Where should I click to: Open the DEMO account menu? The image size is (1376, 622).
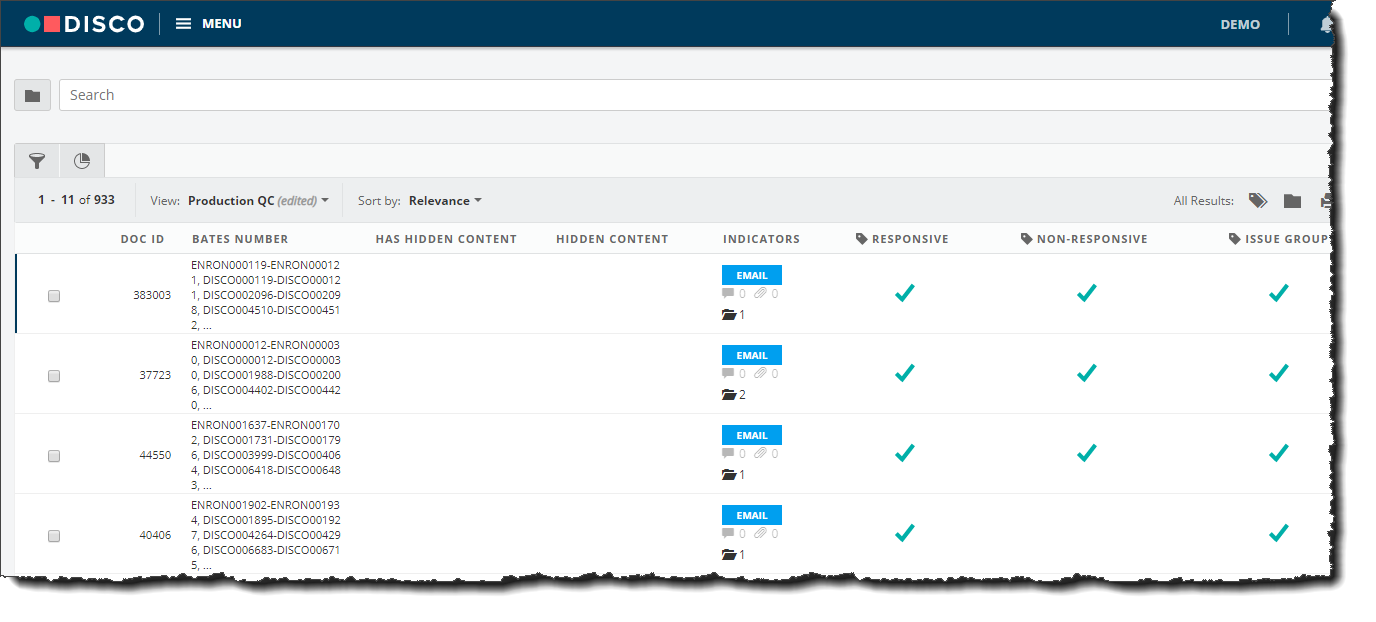click(x=1240, y=25)
